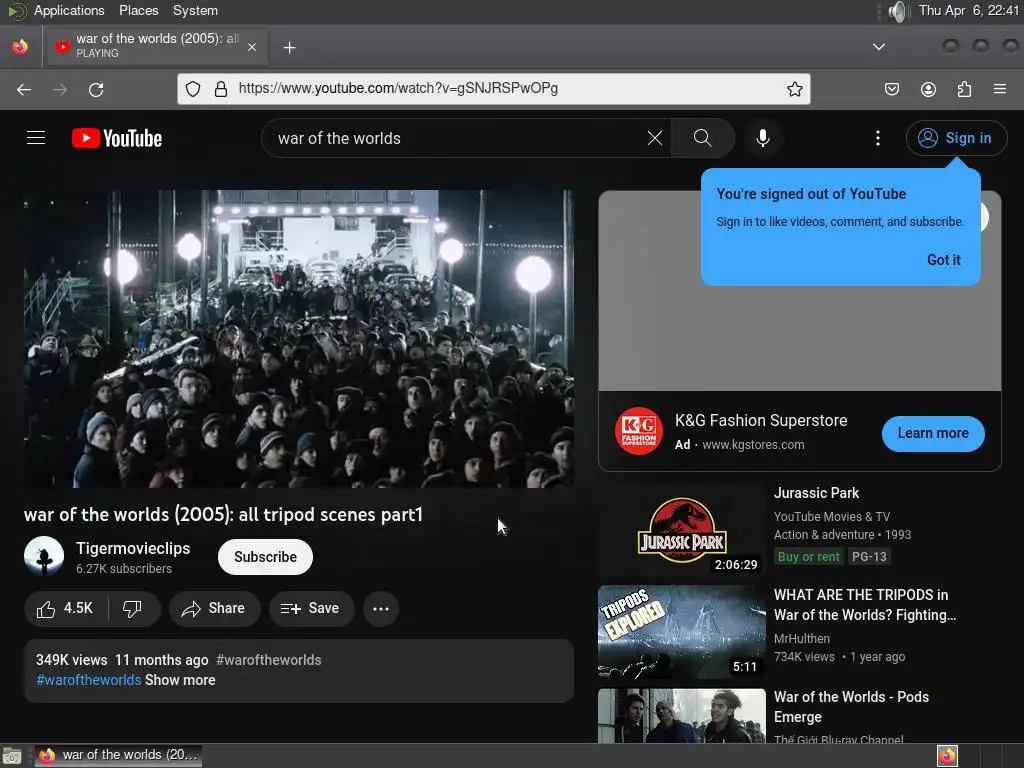Image resolution: width=1024 pixels, height=768 pixels.
Task: Dislike the video with thumbs down
Action: [133, 609]
